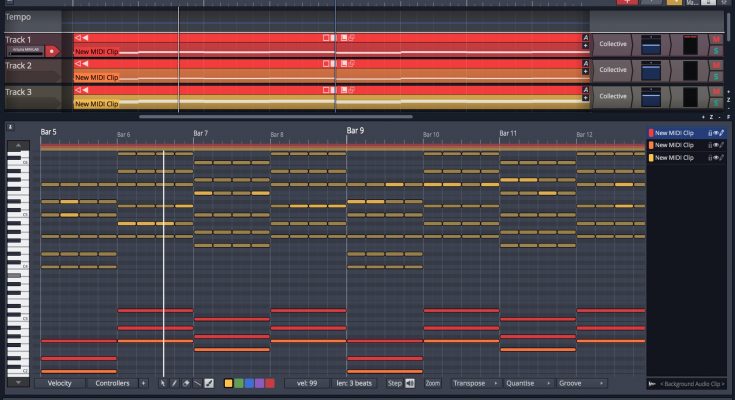
Task: Open the Transpose dropdown
Action: coord(473,383)
